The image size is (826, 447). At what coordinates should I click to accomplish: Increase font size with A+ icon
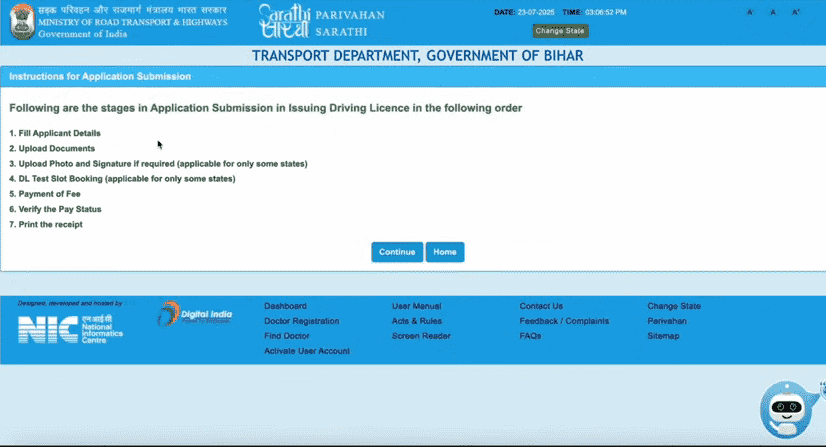pyautogui.click(x=796, y=13)
